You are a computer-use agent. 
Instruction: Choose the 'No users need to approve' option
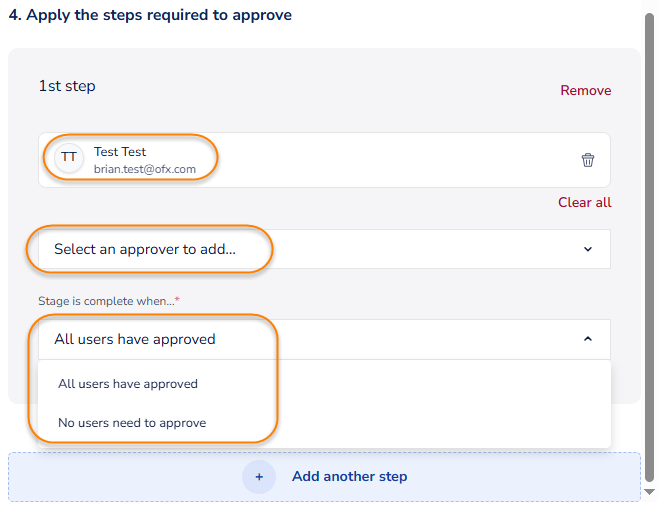(132, 423)
